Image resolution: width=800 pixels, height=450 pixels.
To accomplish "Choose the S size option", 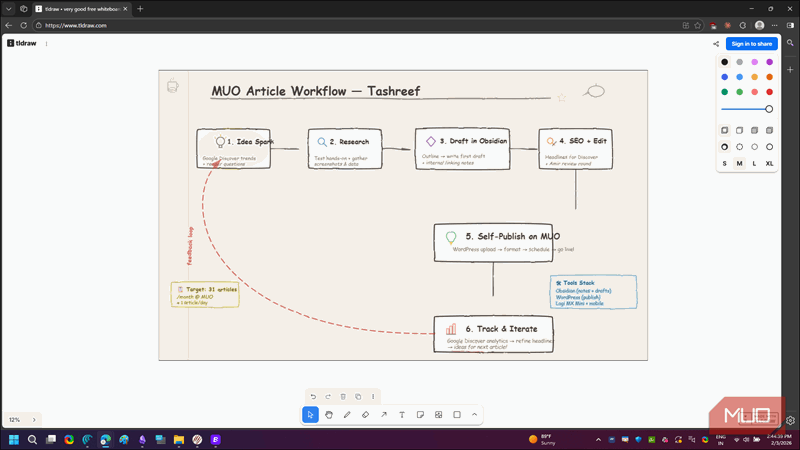I will tap(725, 163).
